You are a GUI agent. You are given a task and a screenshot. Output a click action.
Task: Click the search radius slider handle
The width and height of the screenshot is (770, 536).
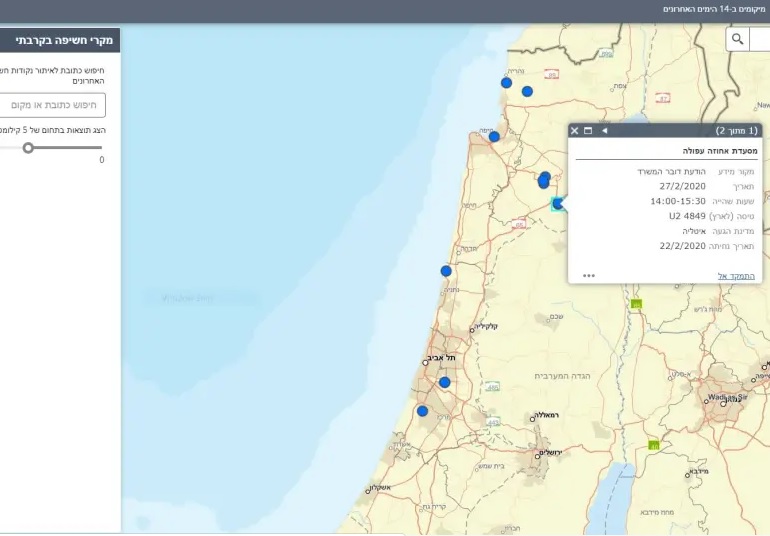pos(28,148)
